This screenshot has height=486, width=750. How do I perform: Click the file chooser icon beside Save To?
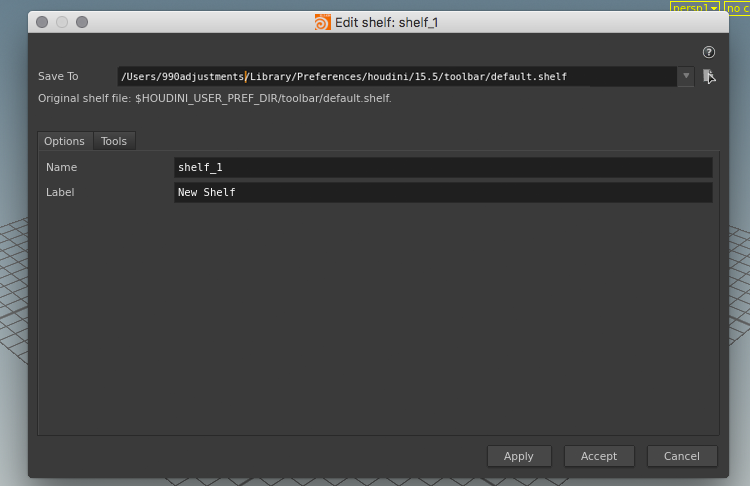(x=709, y=77)
